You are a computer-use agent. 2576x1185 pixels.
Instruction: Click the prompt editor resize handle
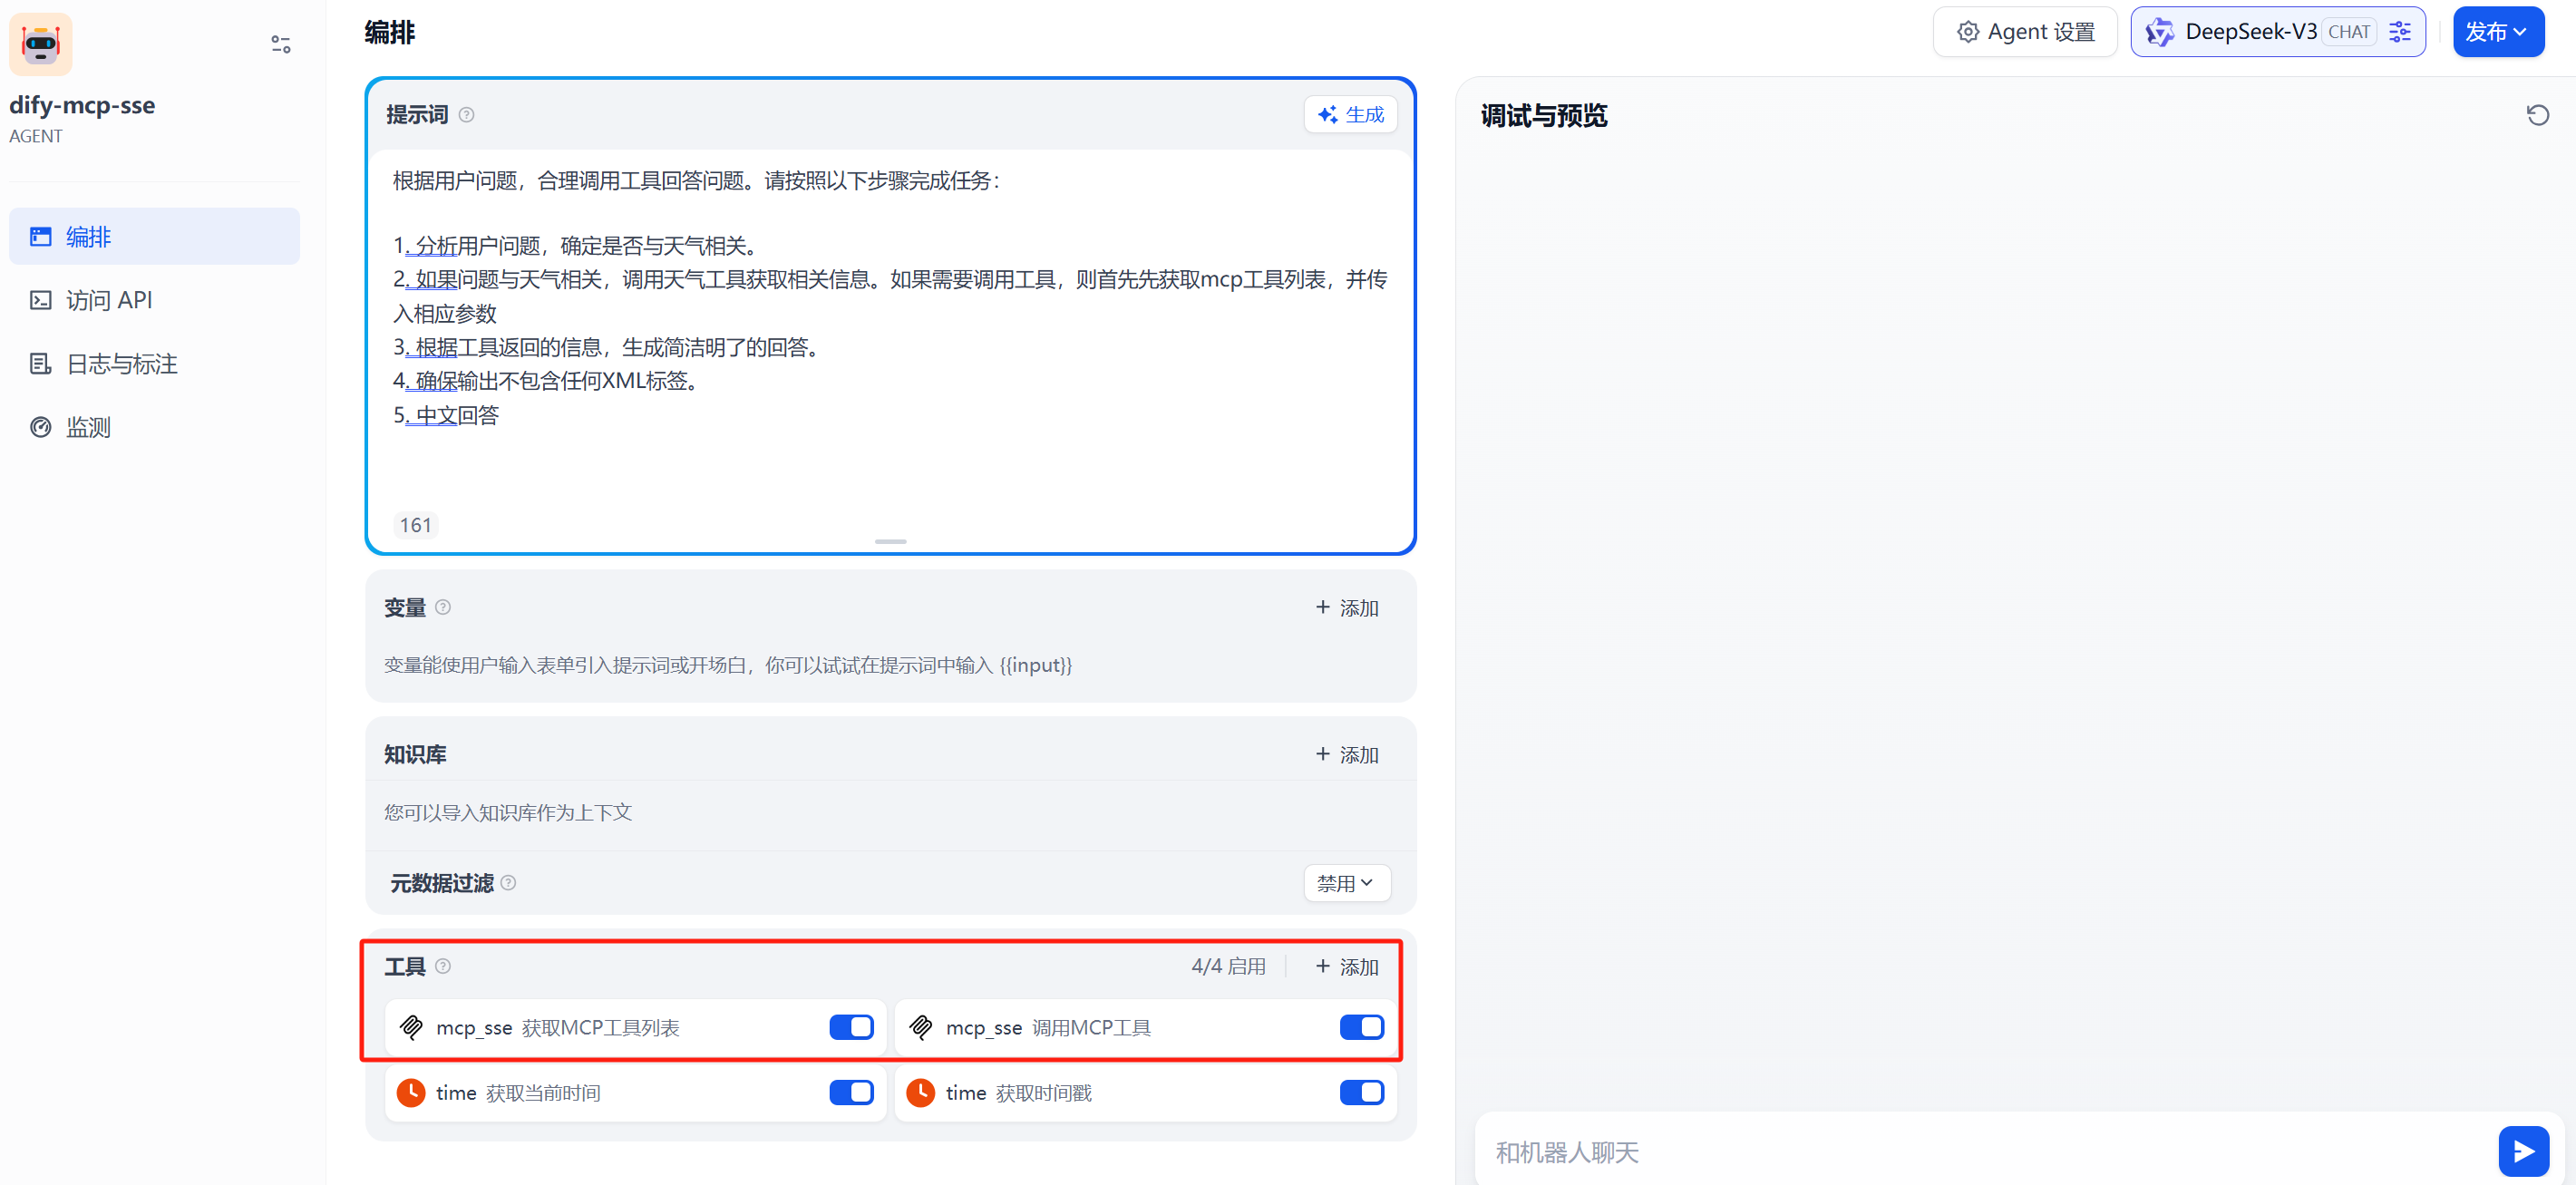[x=890, y=541]
